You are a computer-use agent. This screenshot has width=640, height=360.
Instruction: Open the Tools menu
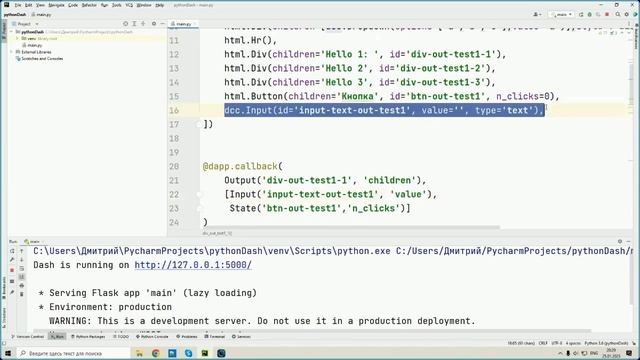click(117, 5)
